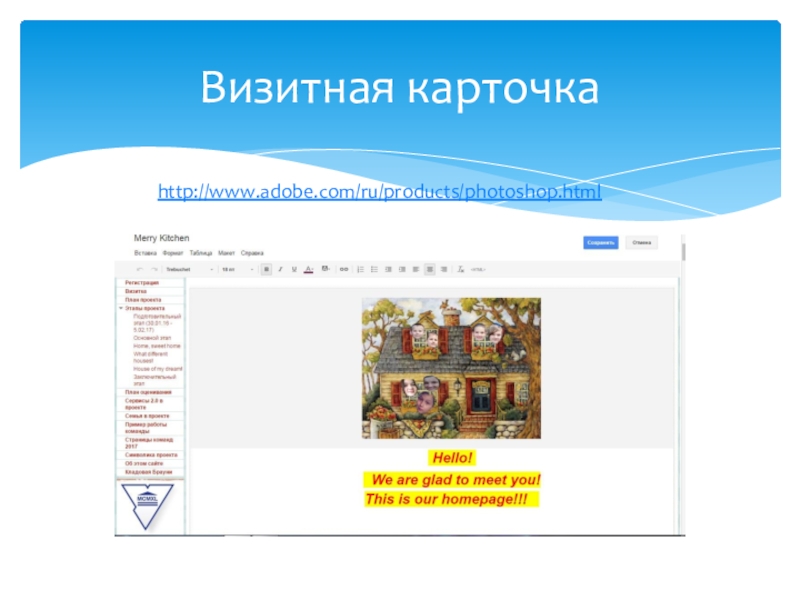This screenshot has width=800, height=600.
Task: Open the font size dropdown
Action: pyautogui.click(x=238, y=269)
